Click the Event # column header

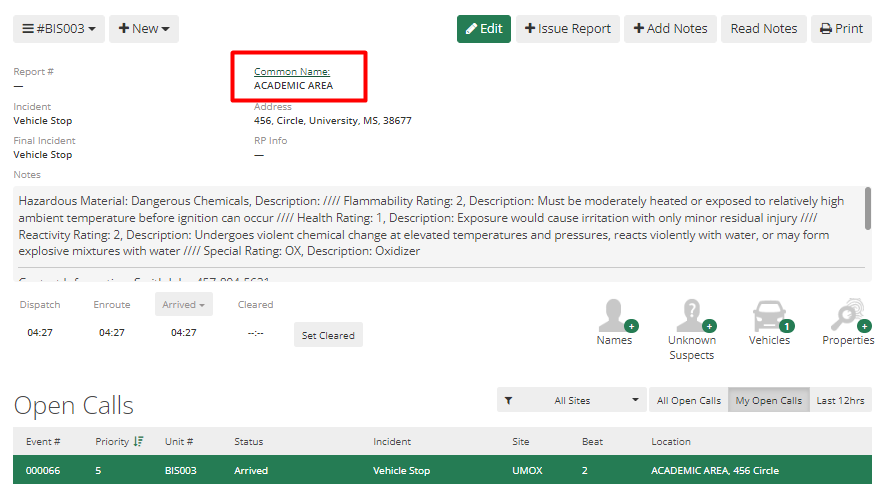[x=43, y=441]
